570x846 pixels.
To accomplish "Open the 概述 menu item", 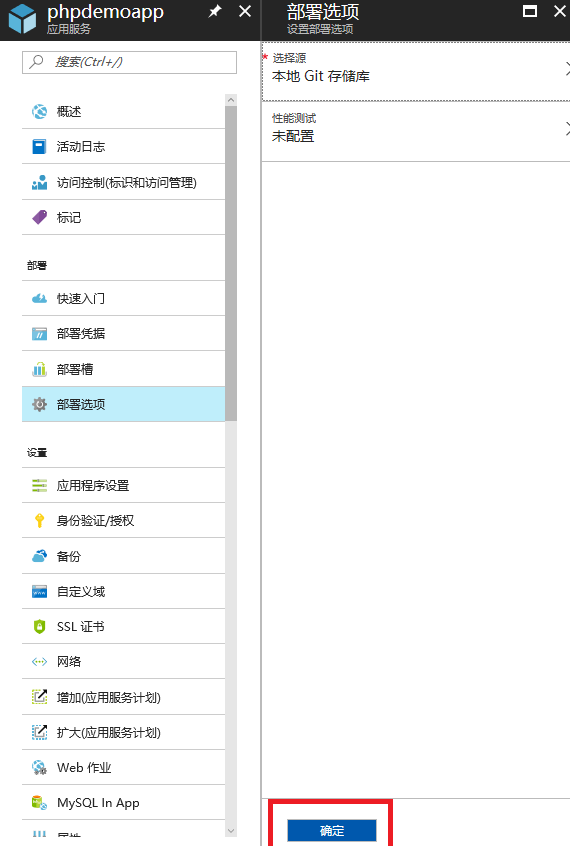I will (x=124, y=112).
